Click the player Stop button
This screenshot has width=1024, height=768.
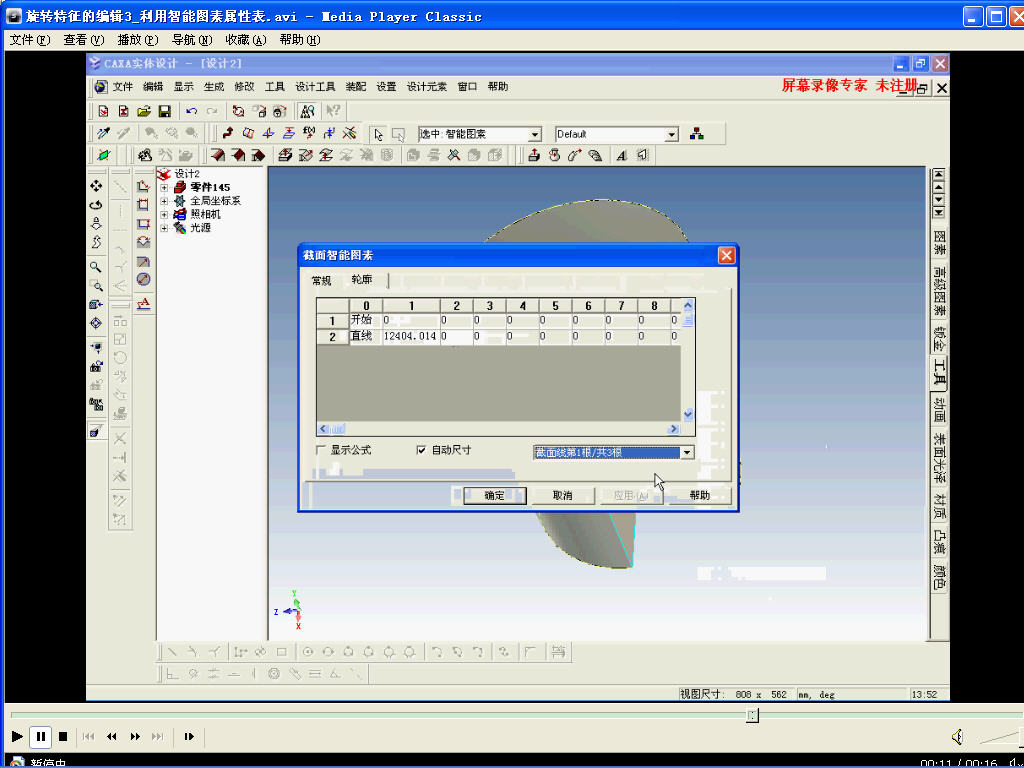tap(63, 737)
